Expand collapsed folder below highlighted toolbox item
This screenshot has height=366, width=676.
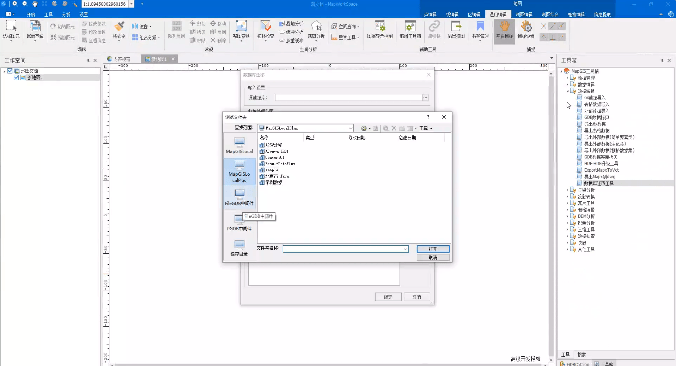pyautogui.click(x=568, y=190)
